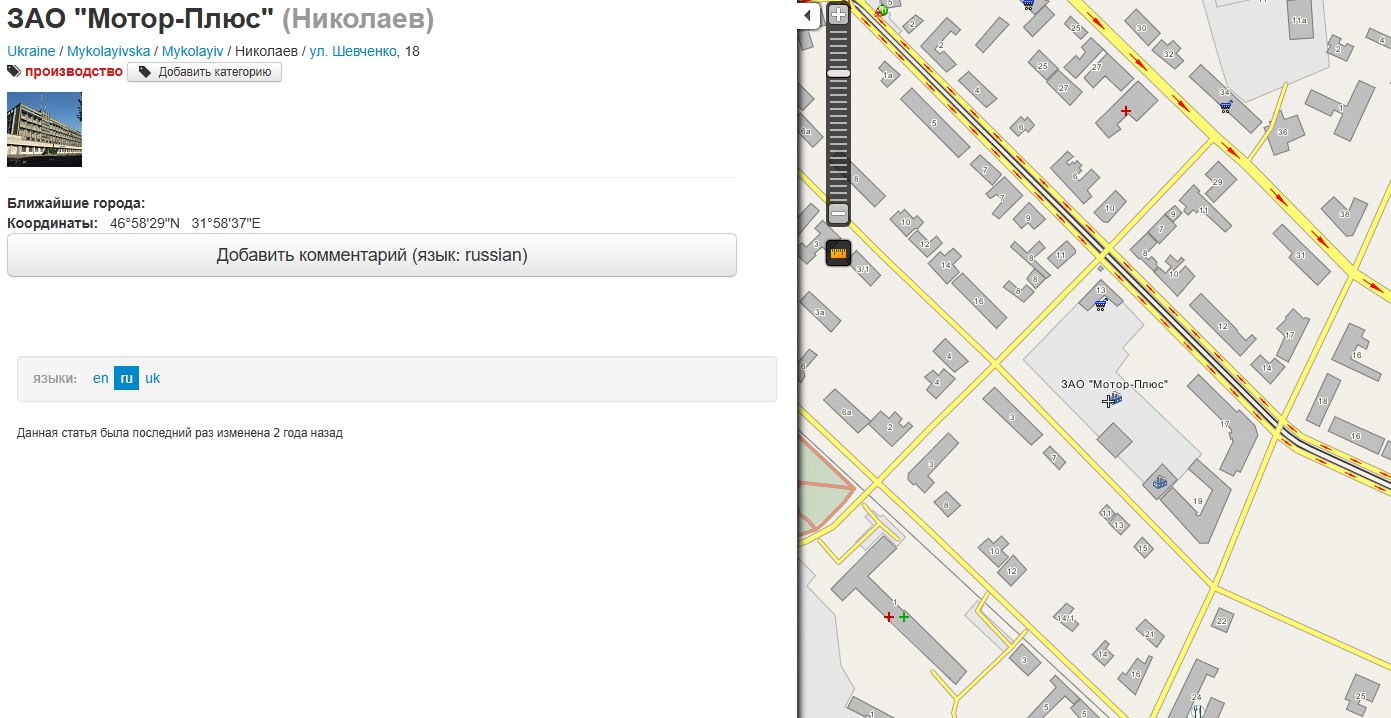Click the shopping cart icon near building 34

pos(1226,105)
